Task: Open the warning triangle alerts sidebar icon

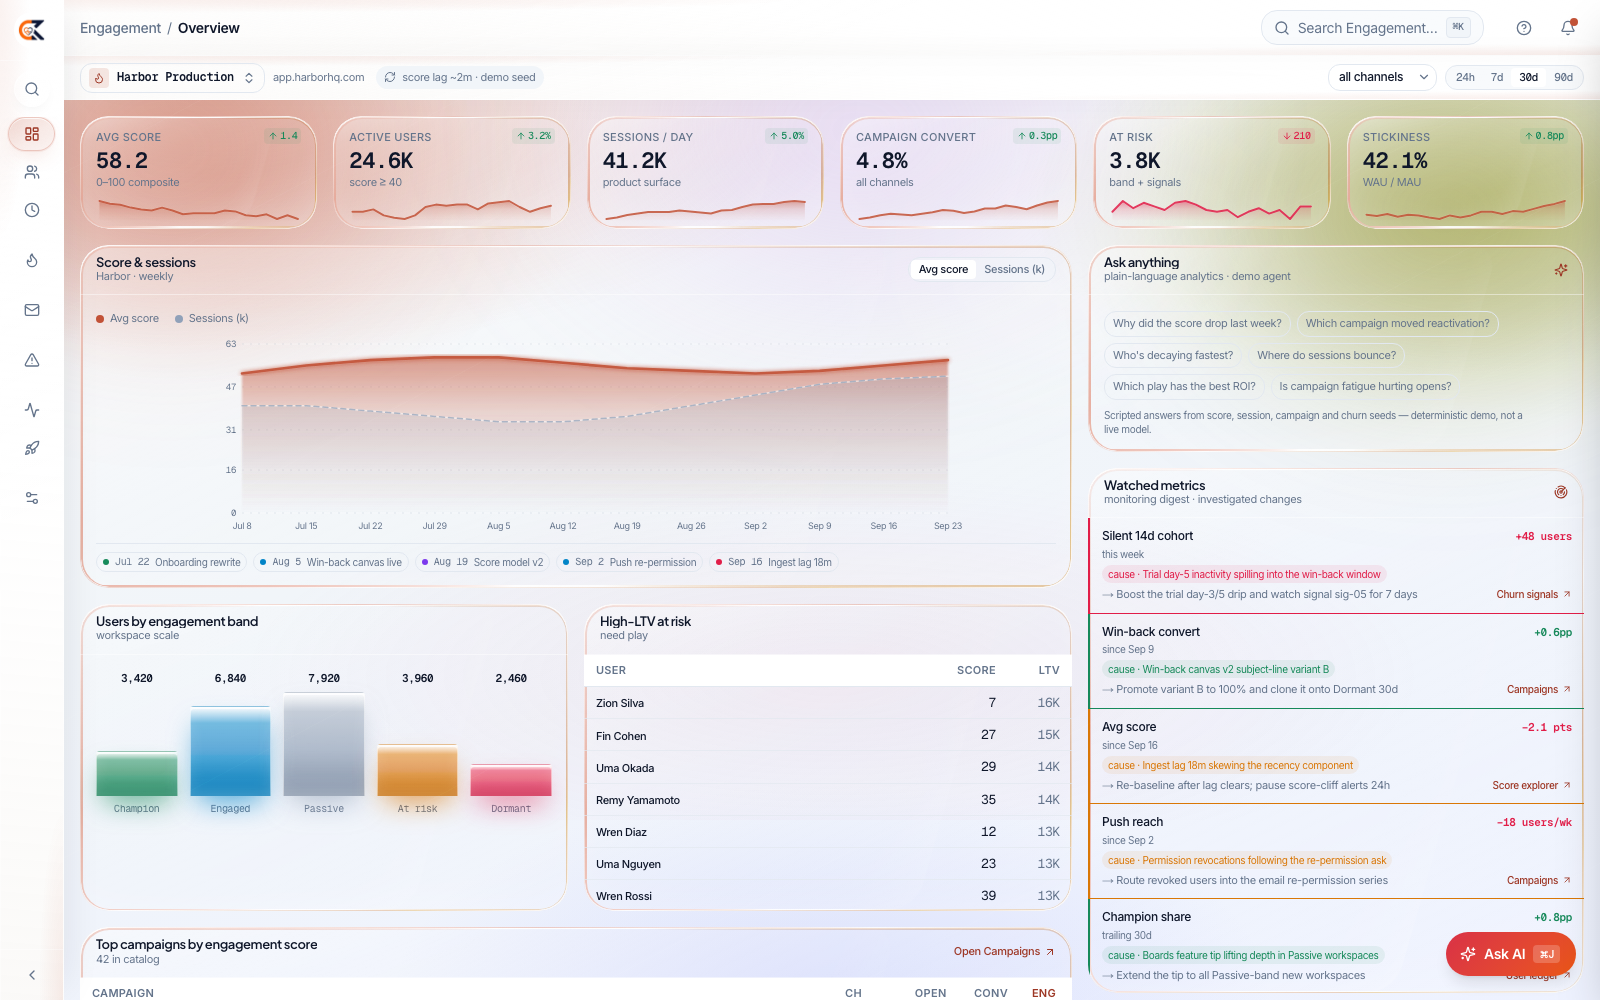Action: 32,360
